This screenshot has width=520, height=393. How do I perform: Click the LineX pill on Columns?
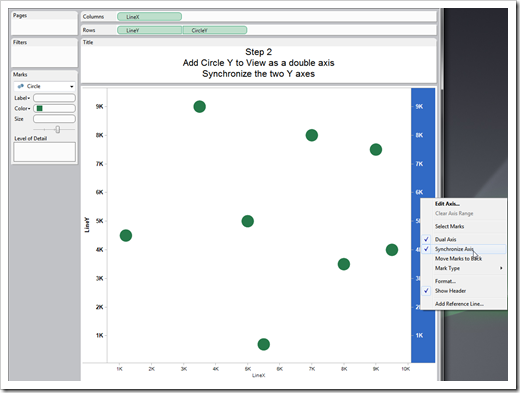149,17
